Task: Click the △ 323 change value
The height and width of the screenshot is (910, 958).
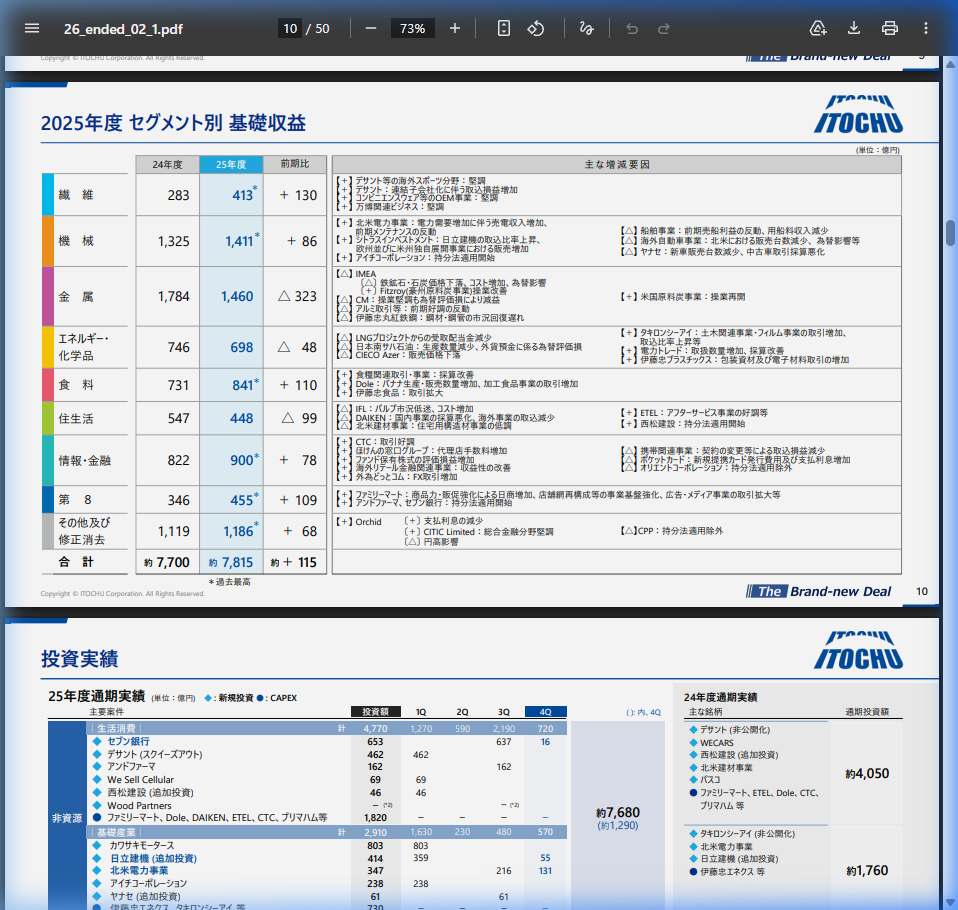Action: tap(298, 296)
